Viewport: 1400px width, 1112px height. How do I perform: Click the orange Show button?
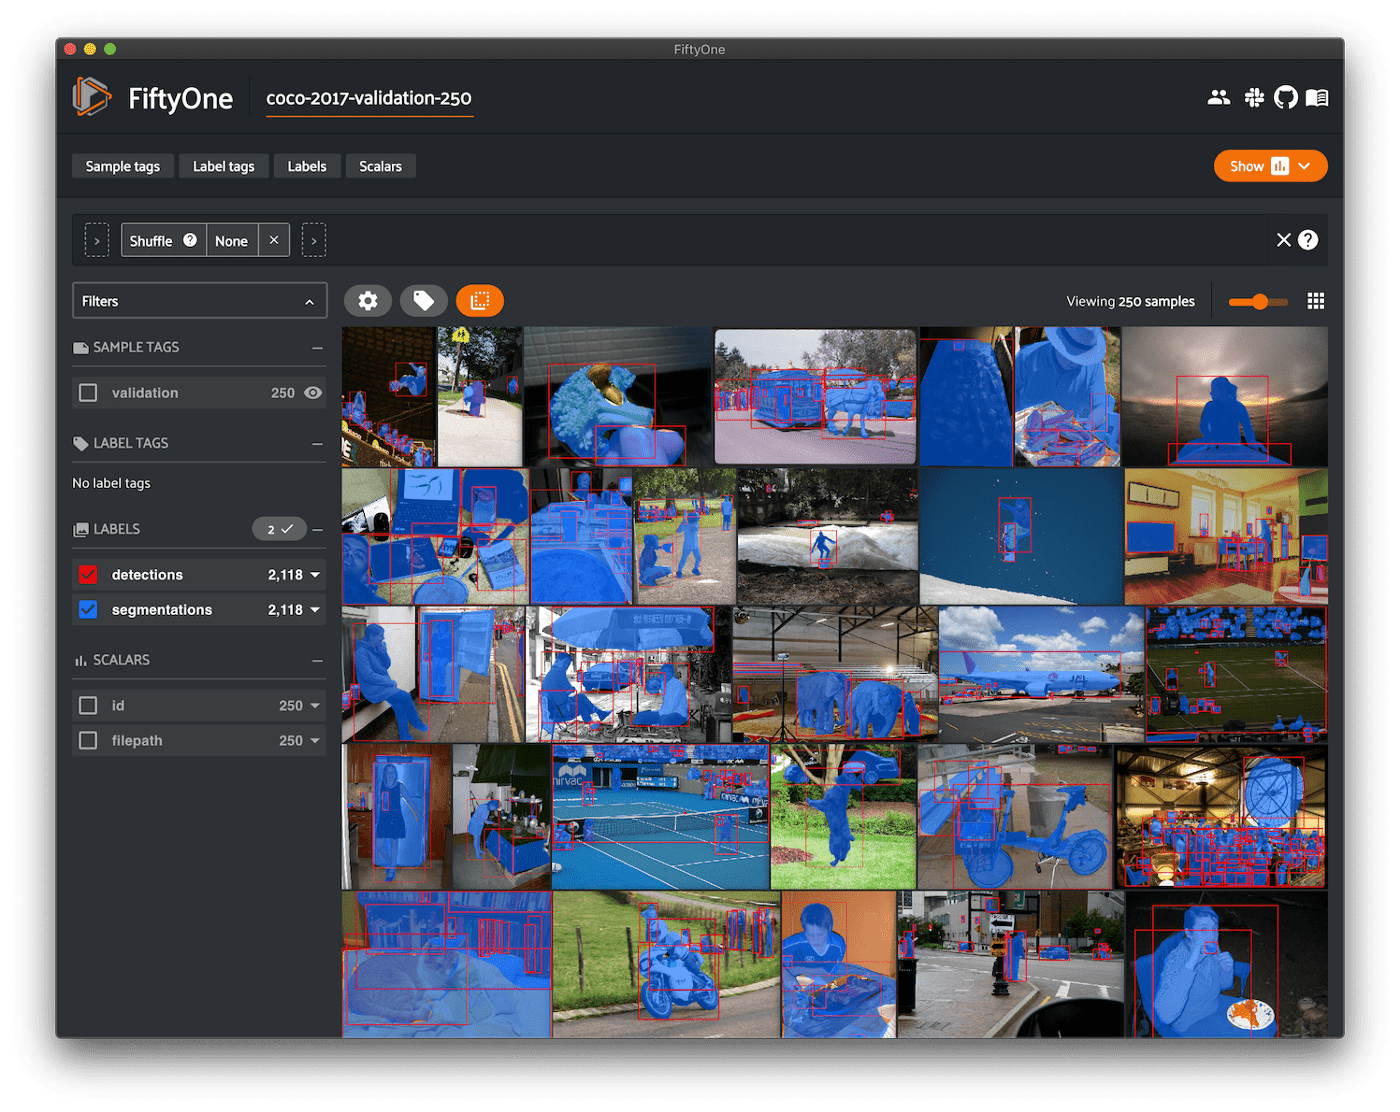tap(1270, 166)
